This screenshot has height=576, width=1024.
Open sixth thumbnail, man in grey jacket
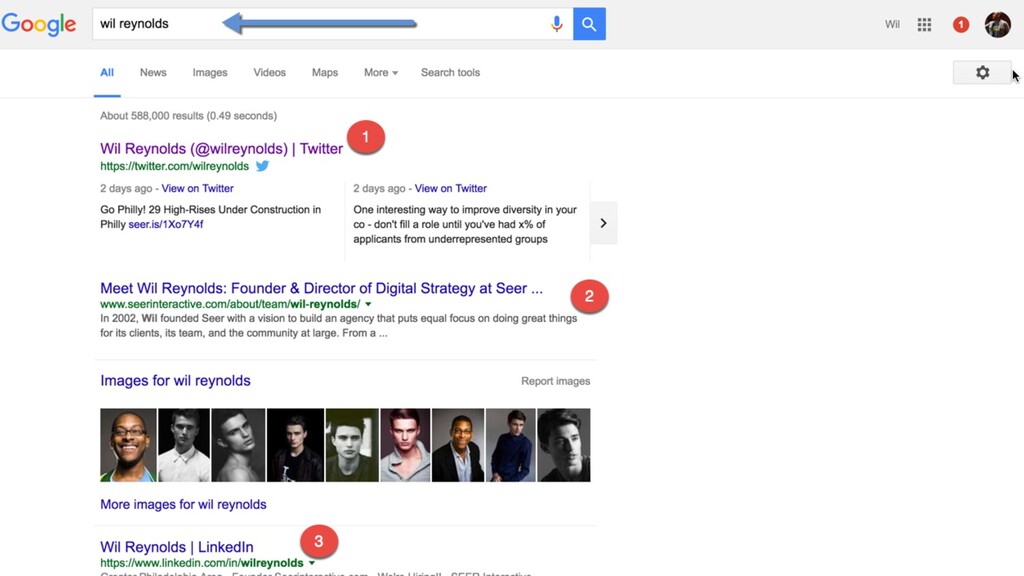pos(405,445)
